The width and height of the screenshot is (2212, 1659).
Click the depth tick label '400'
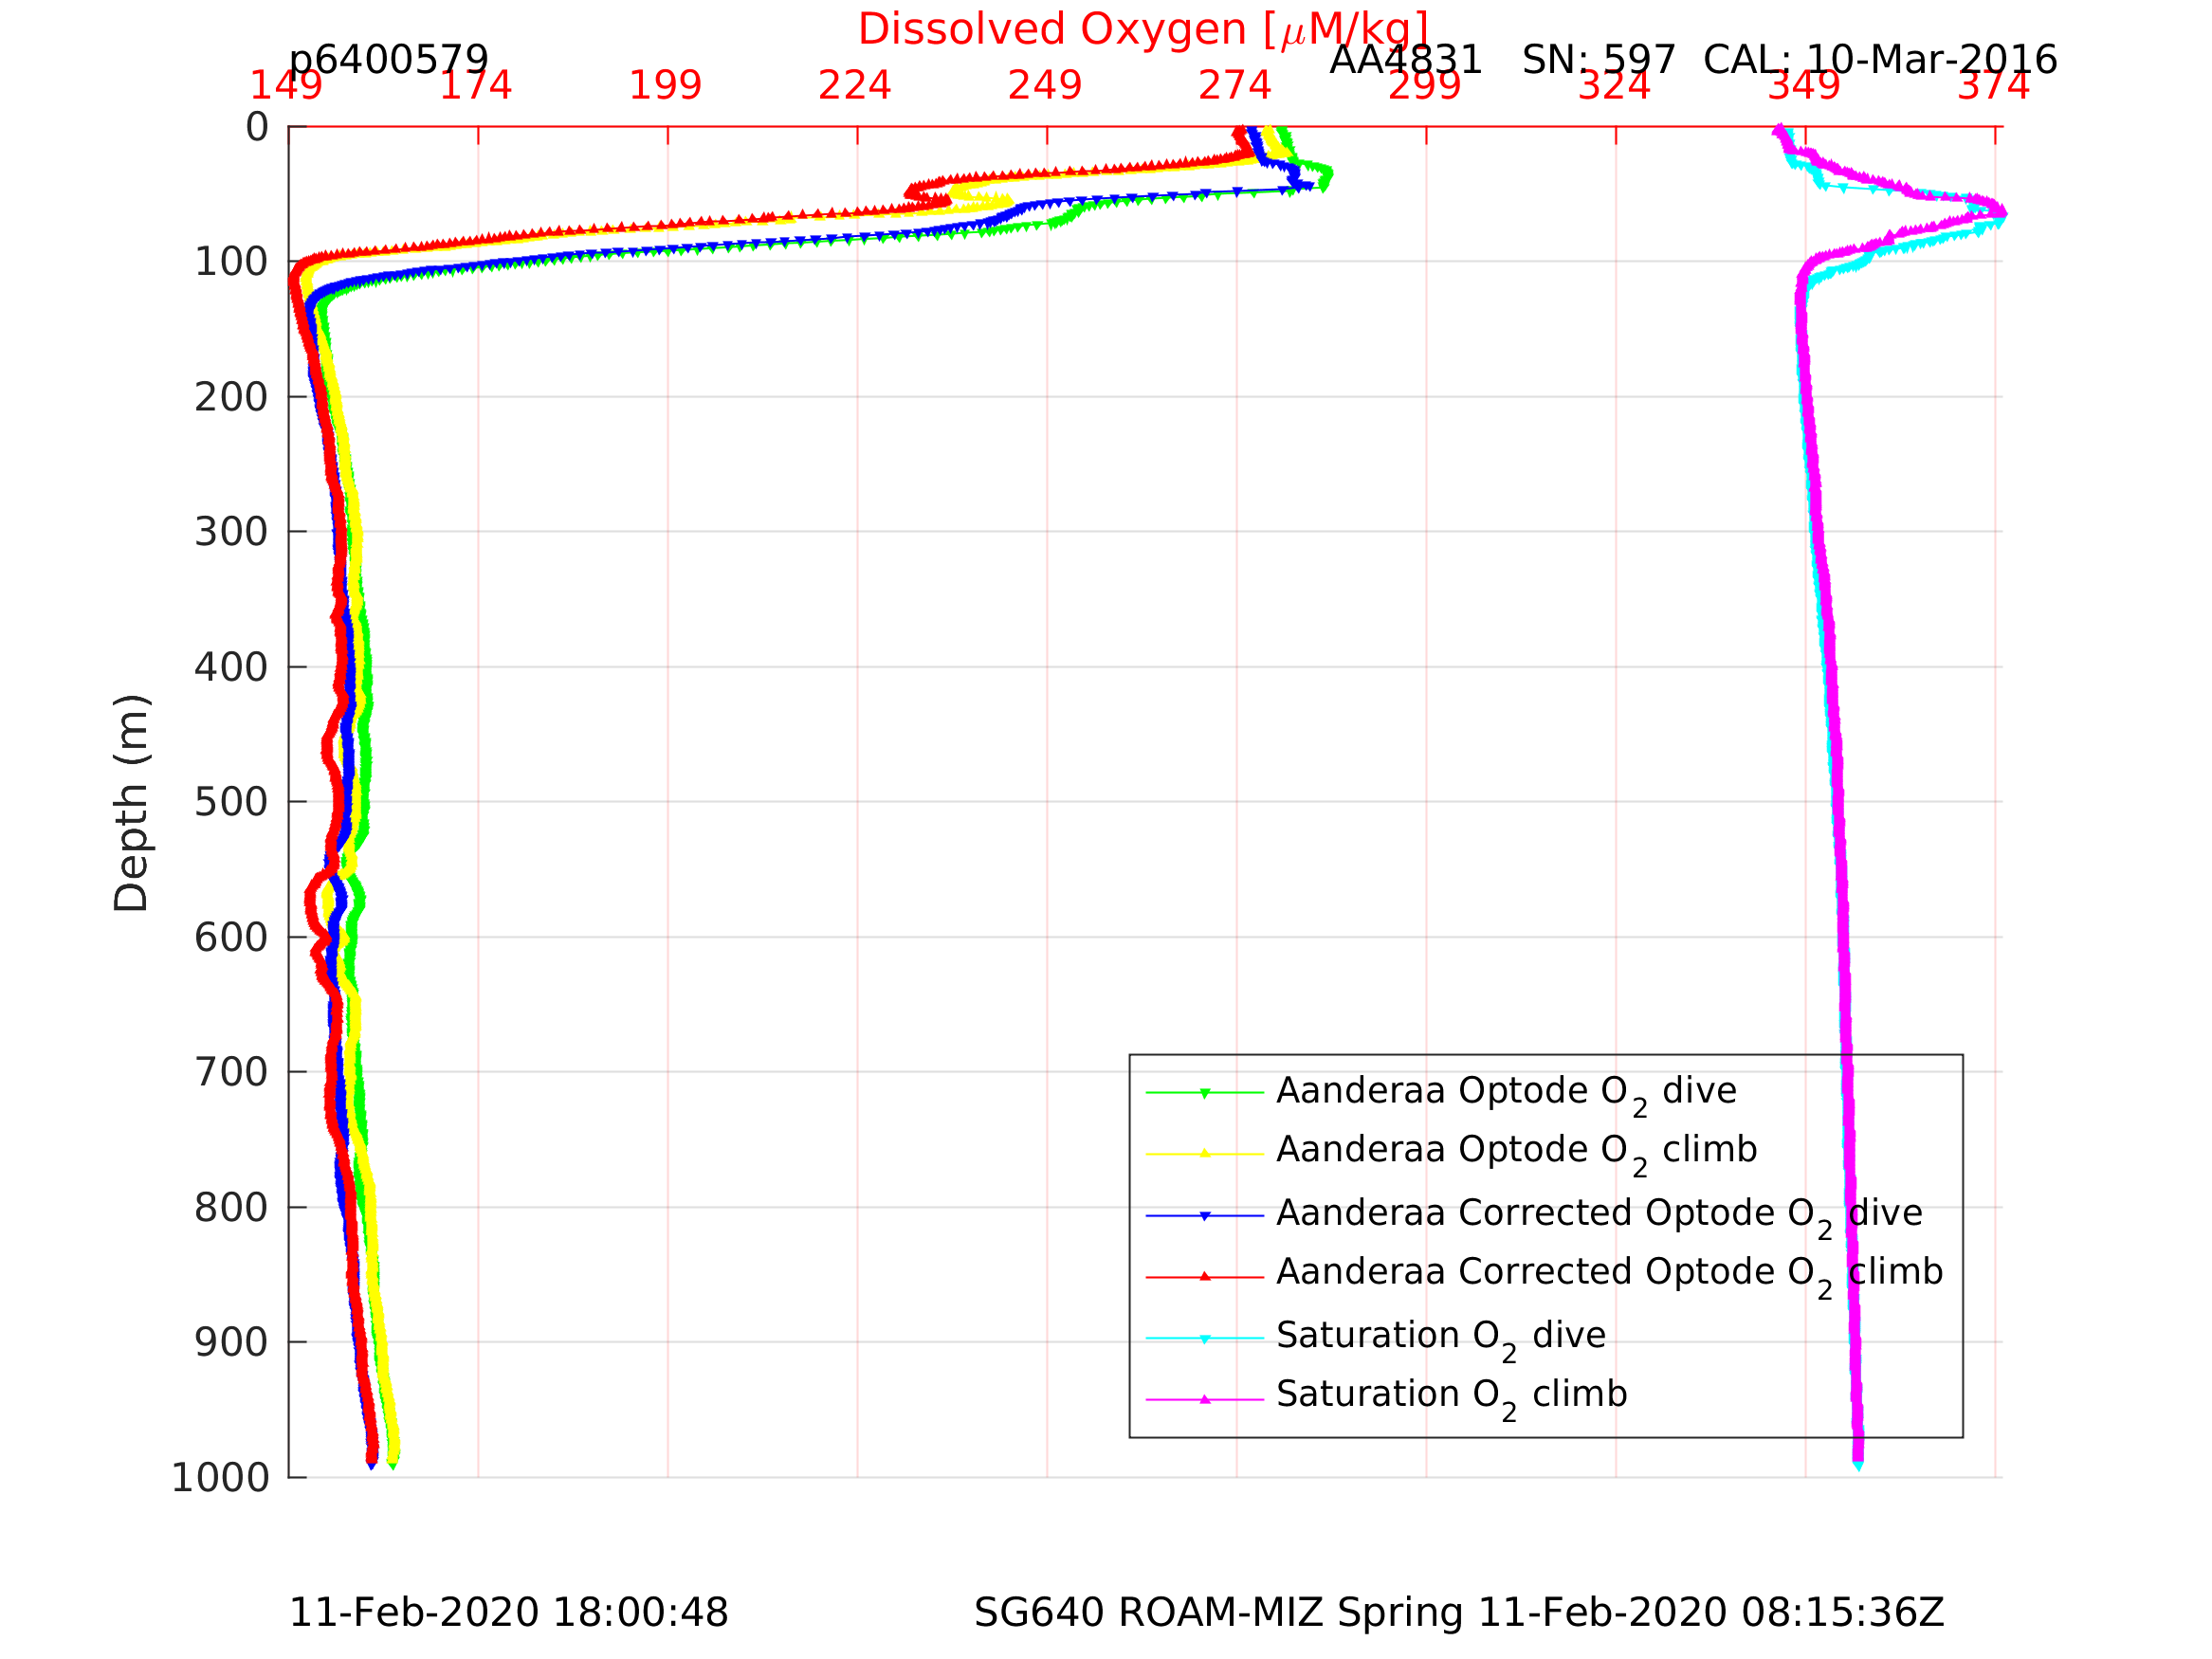[231, 668]
